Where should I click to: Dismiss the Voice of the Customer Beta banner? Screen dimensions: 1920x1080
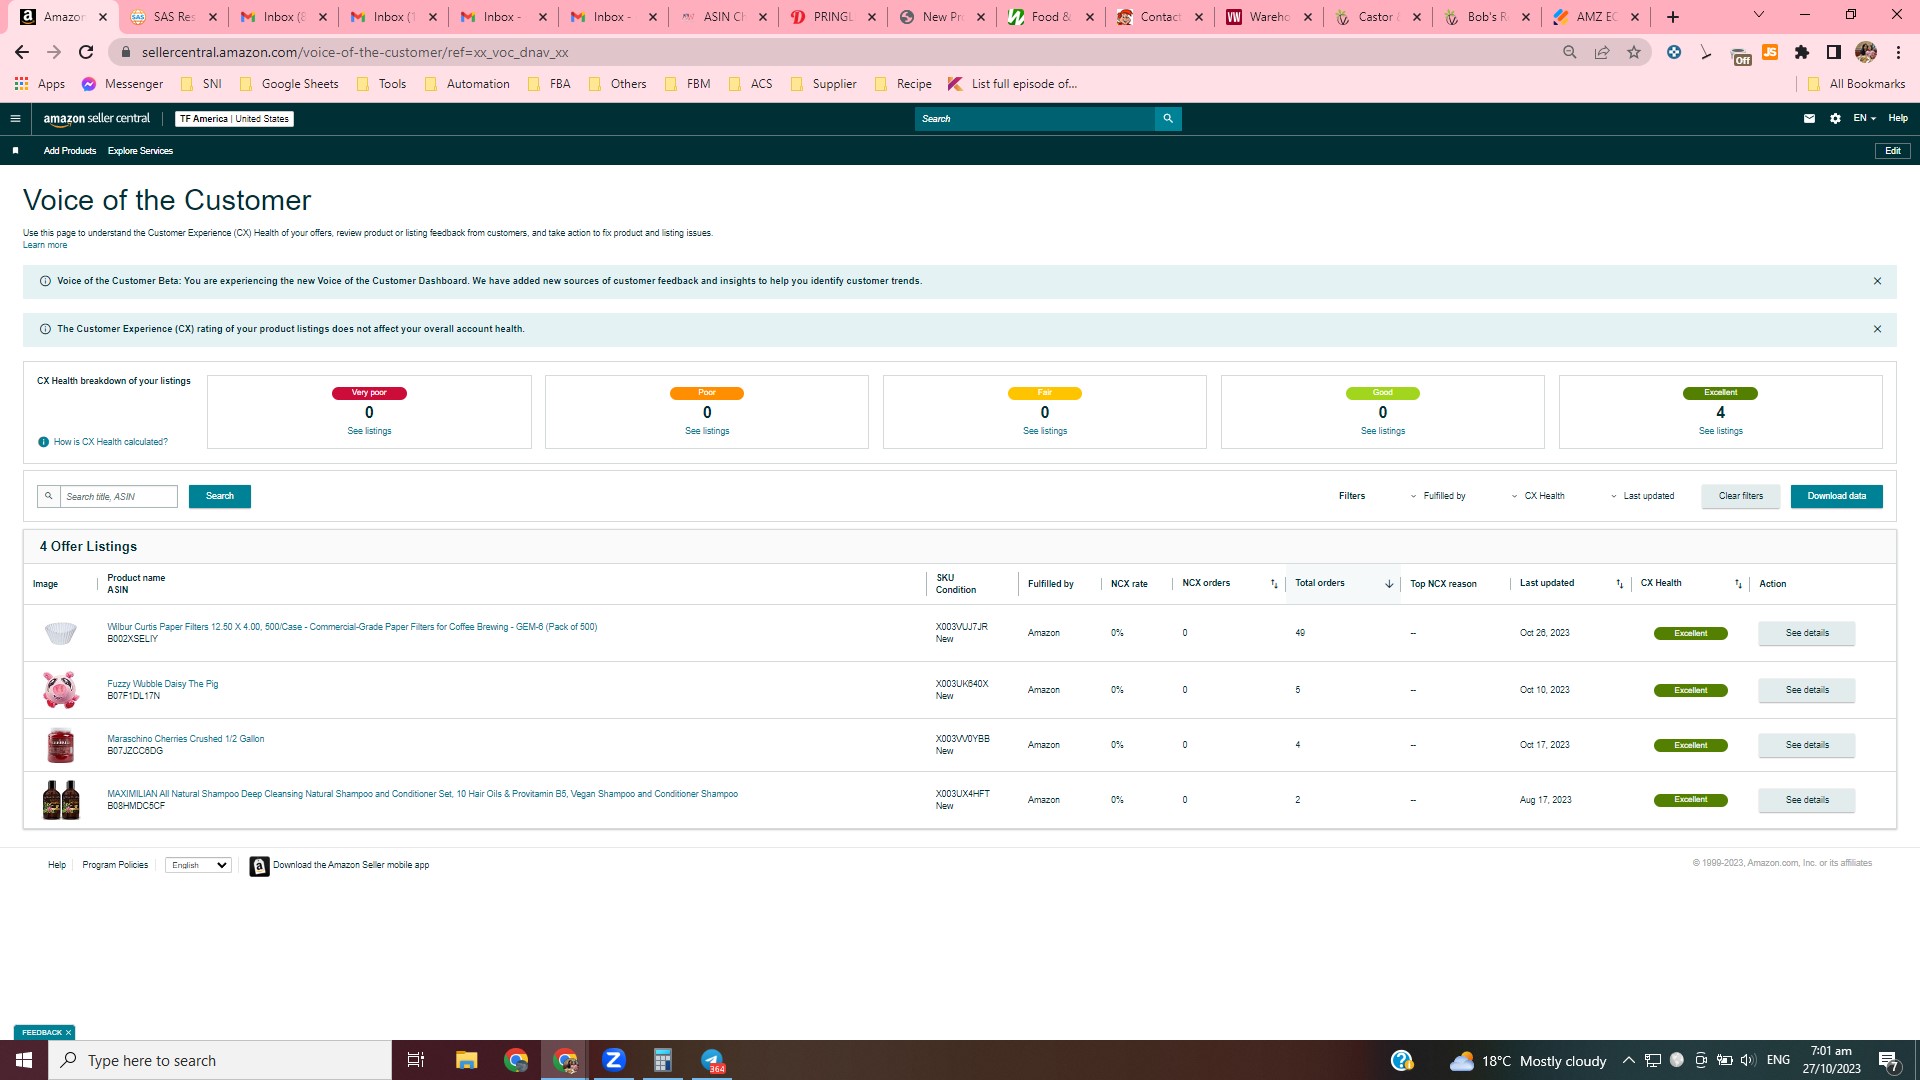[1877, 281]
